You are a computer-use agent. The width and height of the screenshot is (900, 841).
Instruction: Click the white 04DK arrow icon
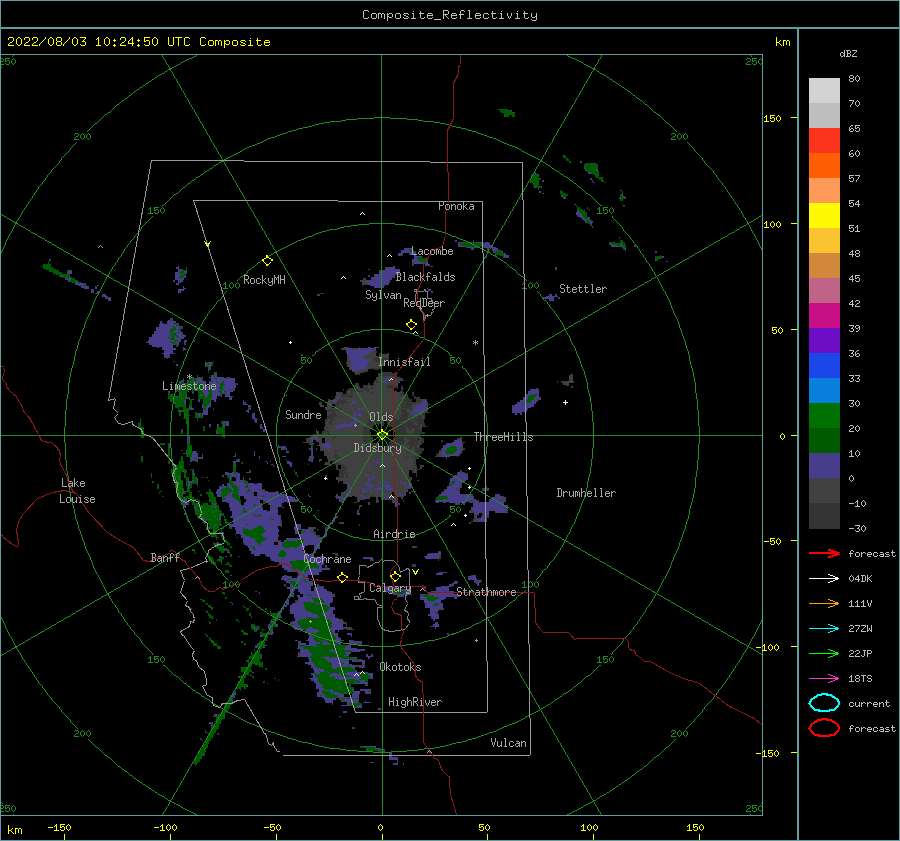coord(824,579)
